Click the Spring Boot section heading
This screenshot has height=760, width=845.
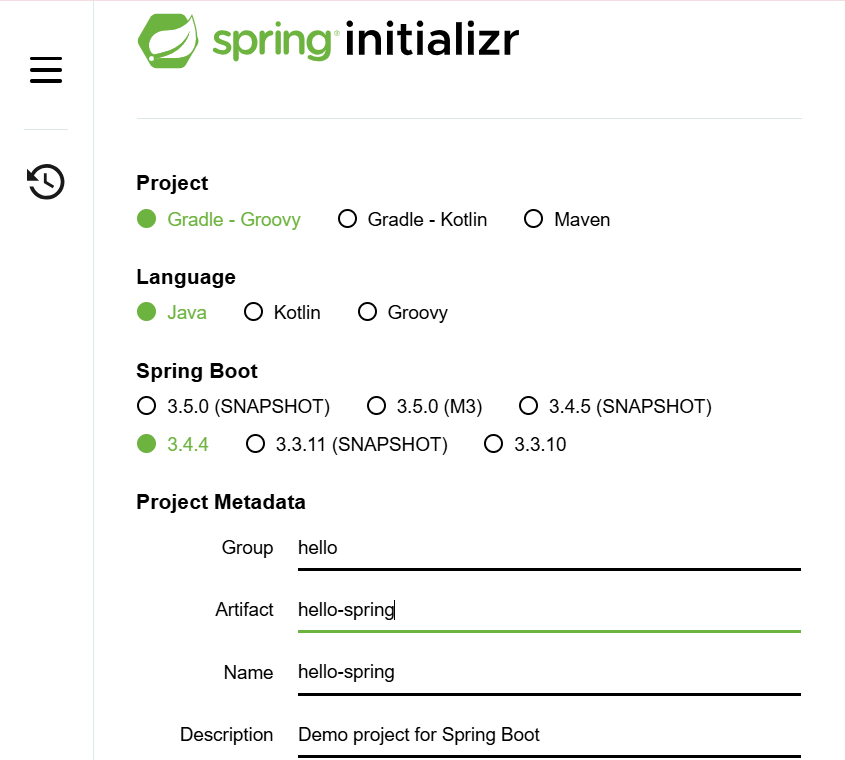point(197,371)
